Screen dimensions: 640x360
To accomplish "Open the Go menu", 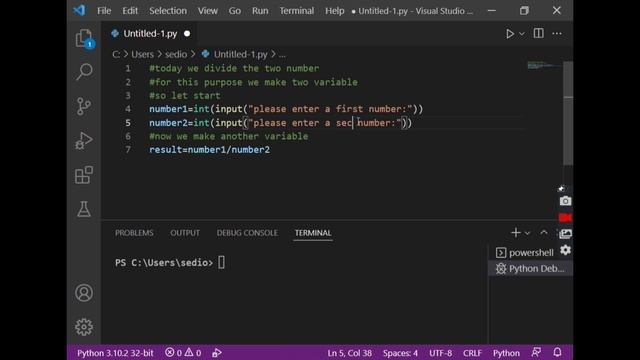I will [234, 11].
